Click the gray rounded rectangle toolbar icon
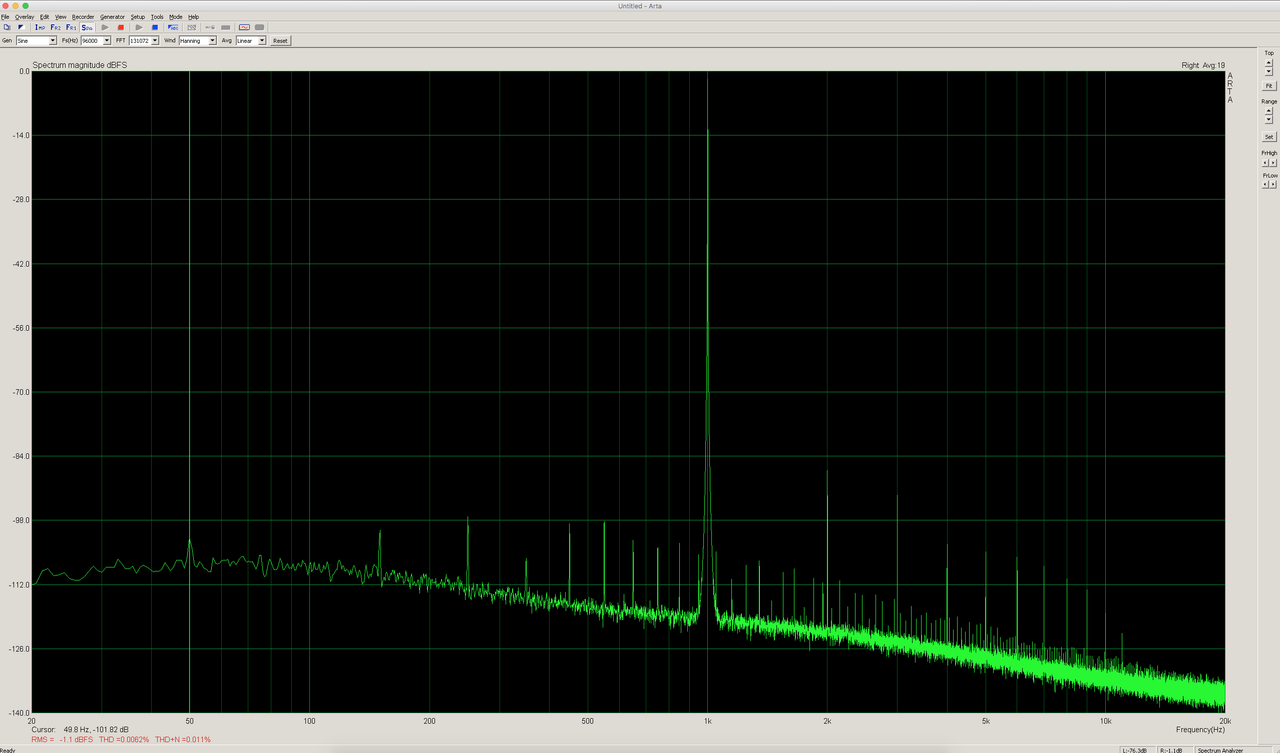The height and width of the screenshot is (753, 1280). (x=260, y=27)
